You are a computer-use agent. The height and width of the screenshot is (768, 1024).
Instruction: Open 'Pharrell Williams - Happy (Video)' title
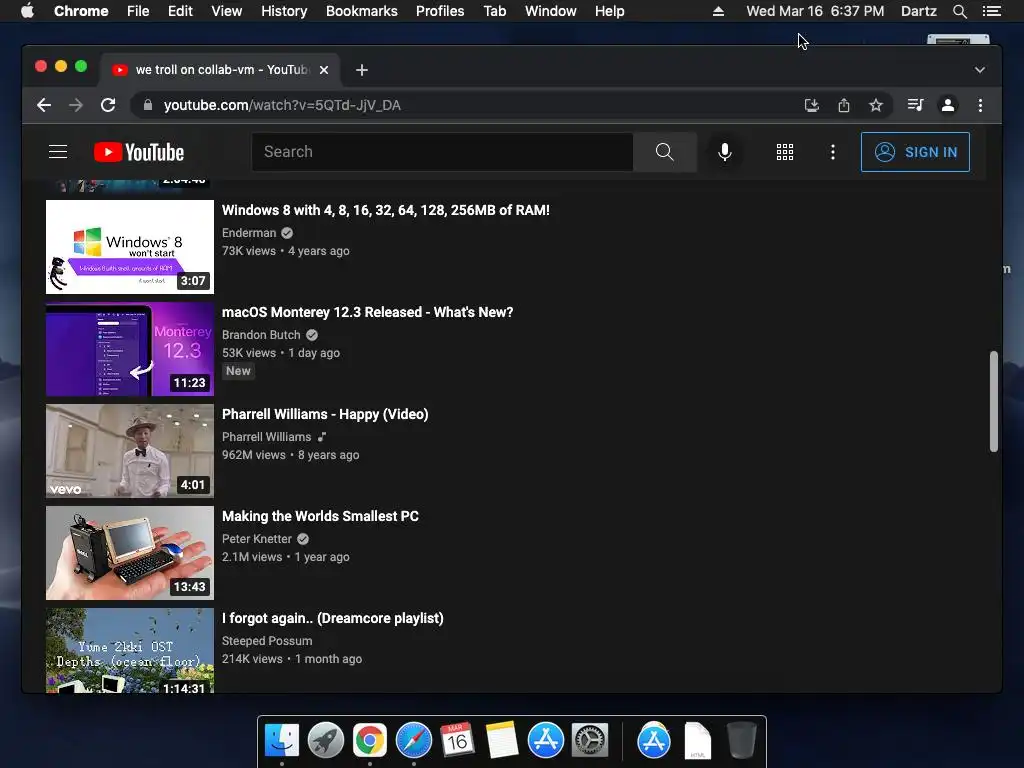325,414
